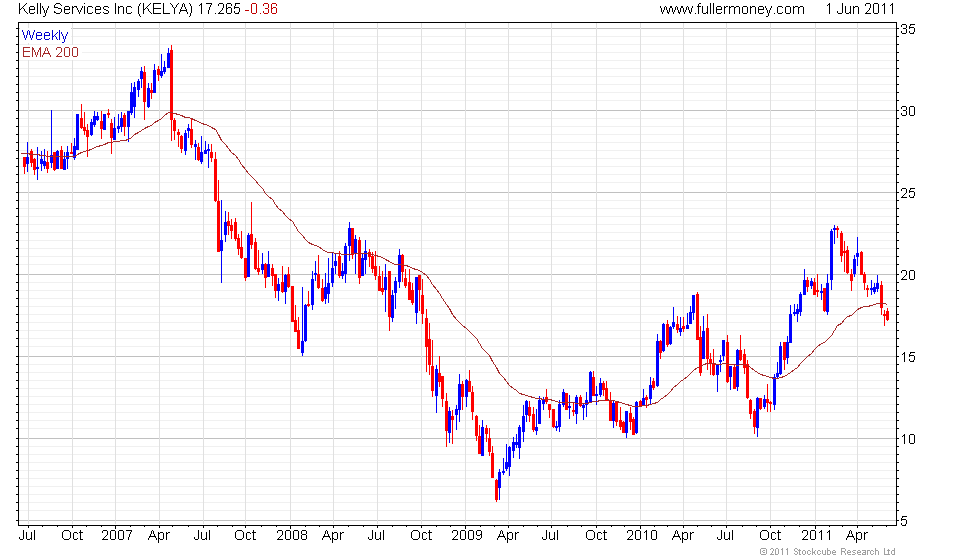Click the Stockcube Research Ltd copyright text

[827, 552]
